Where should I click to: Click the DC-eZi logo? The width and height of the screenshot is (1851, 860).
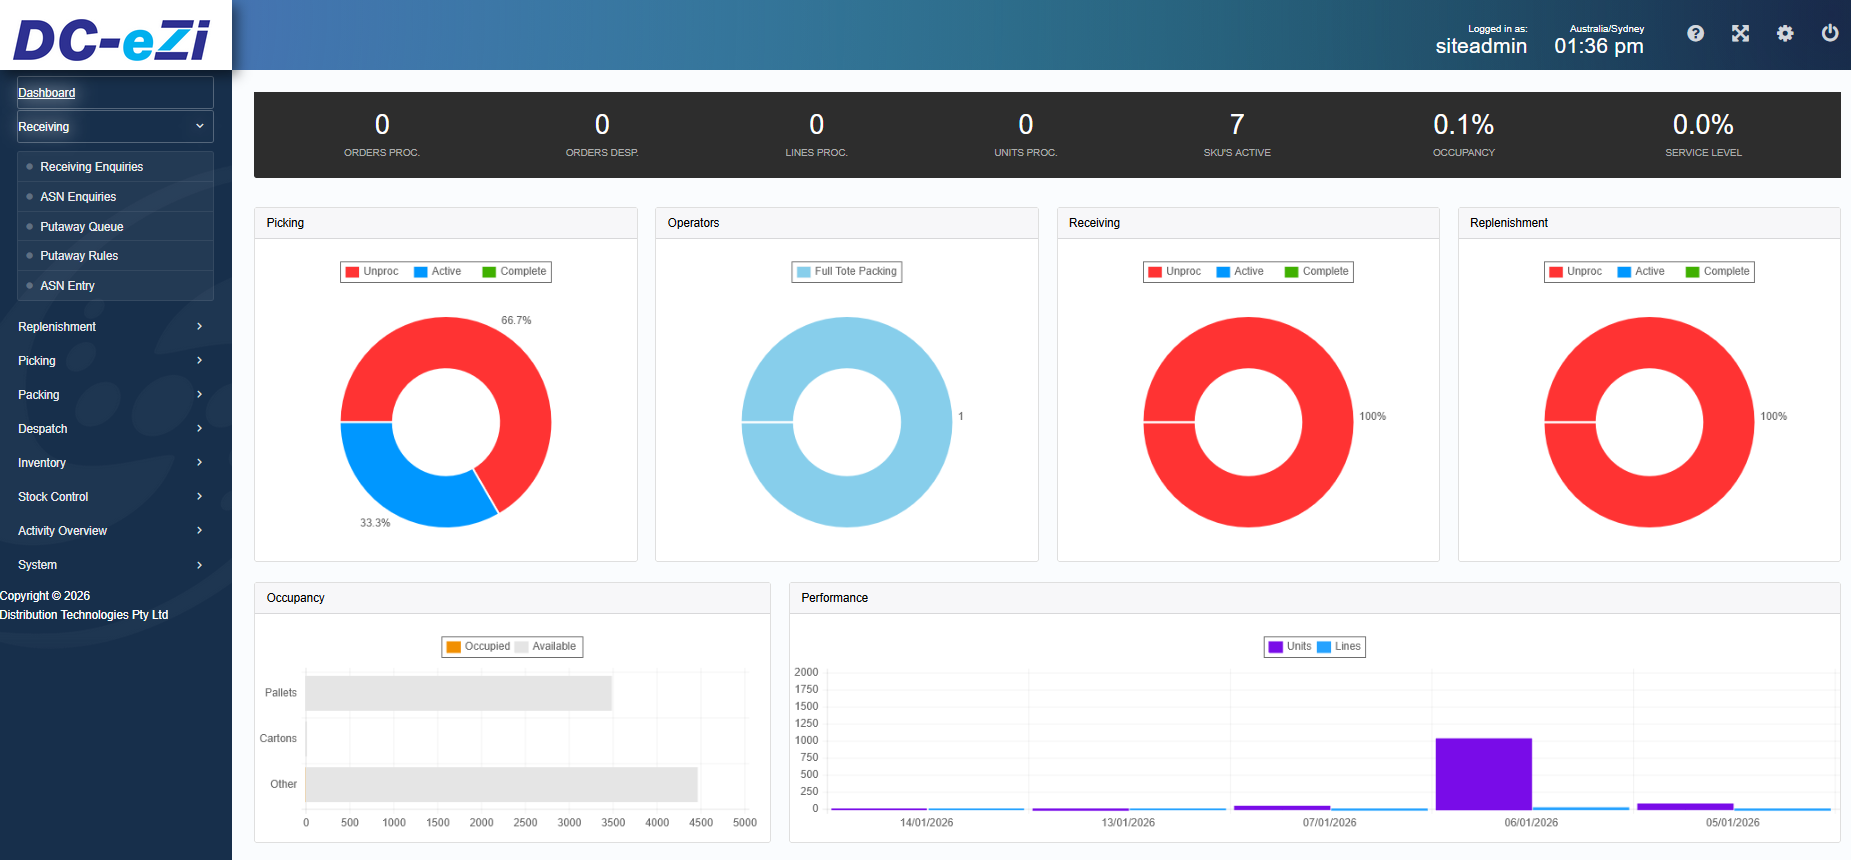[112, 40]
